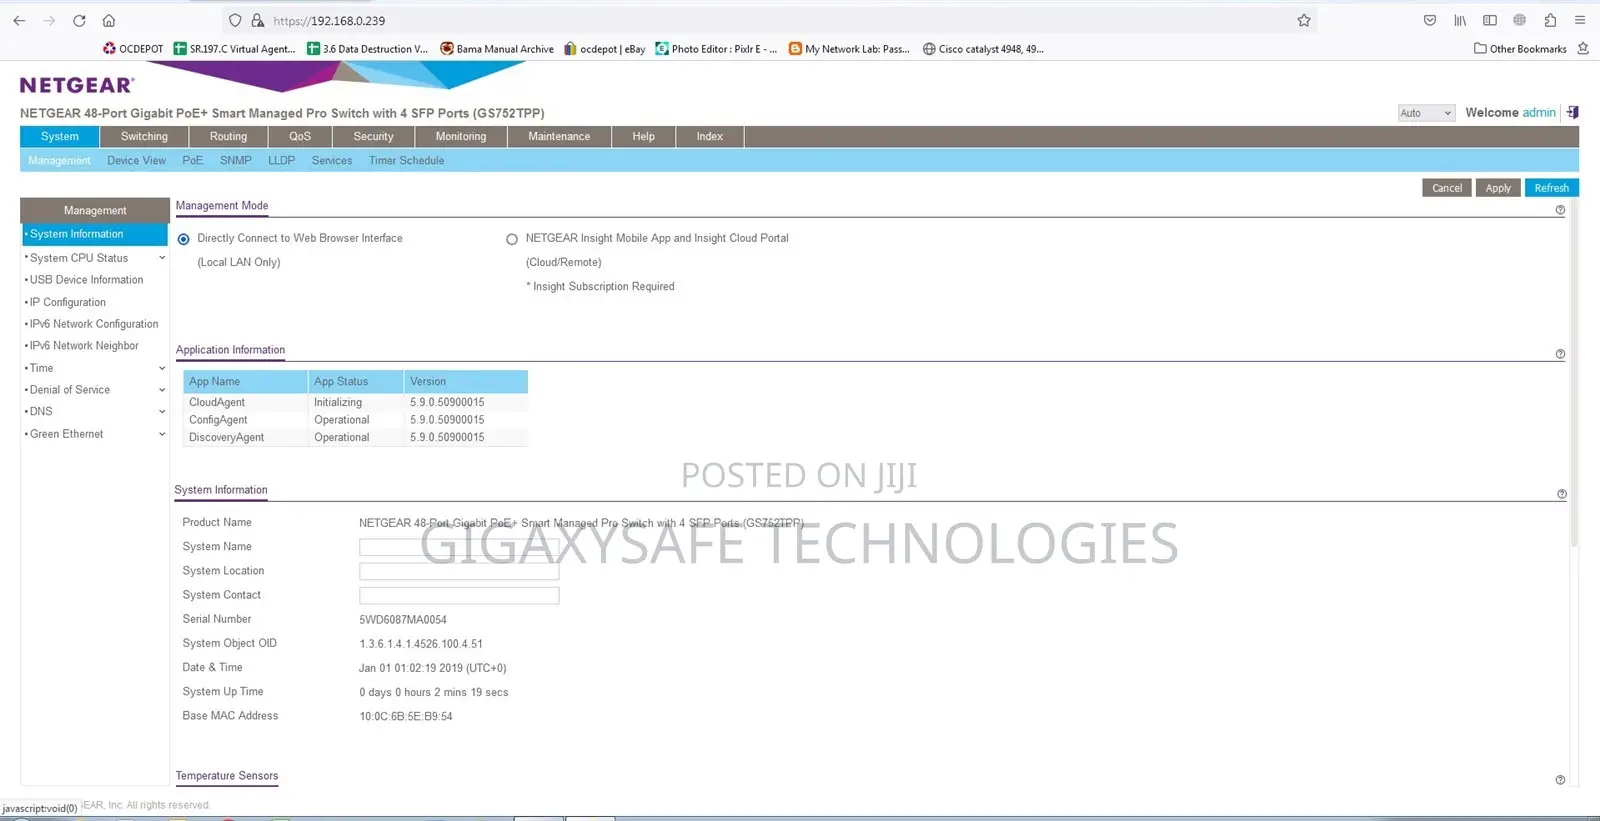This screenshot has width=1600, height=821.
Task: Expand Green Ethernet sidebar item
Action: [162, 434]
